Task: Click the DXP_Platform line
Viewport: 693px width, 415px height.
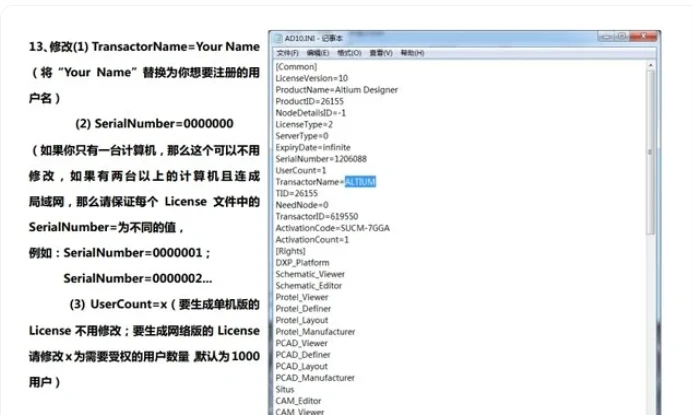Action: pyautogui.click(x=302, y=263)
